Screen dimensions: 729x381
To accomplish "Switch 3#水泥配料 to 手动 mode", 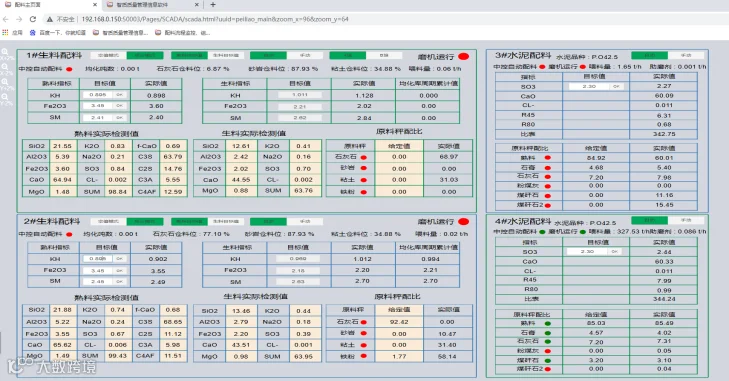I will pos(686,55).
